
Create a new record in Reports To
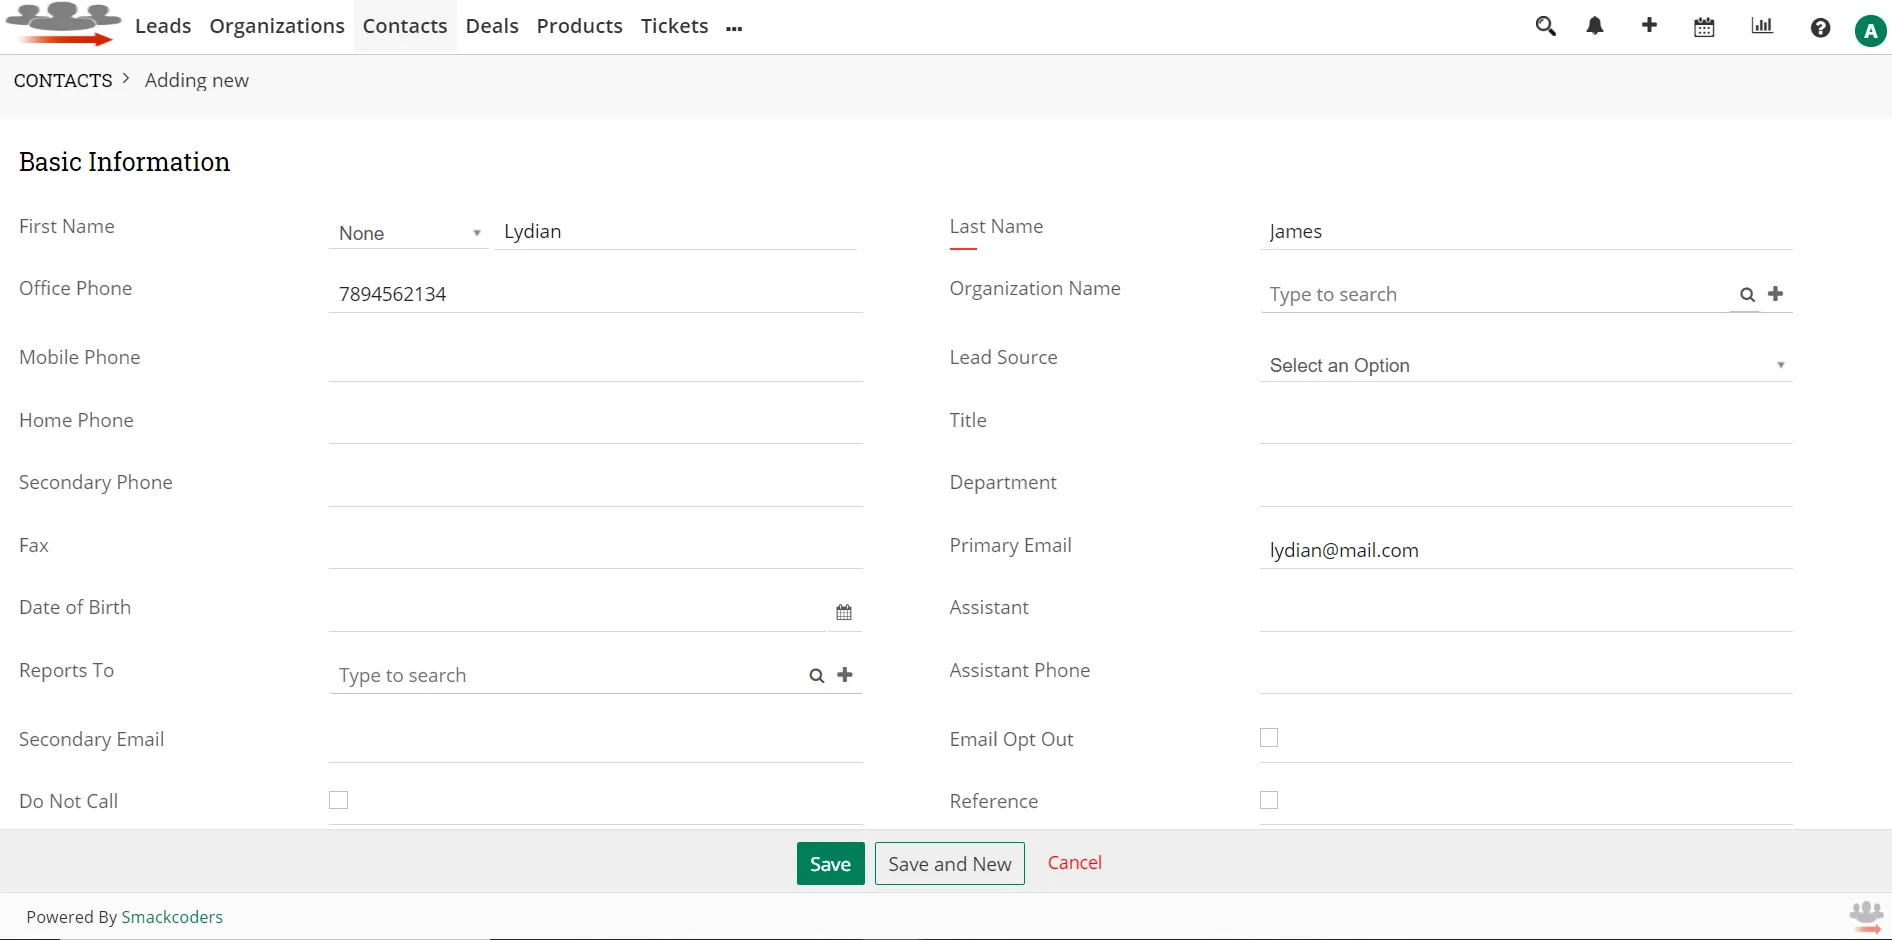point(845,674)
